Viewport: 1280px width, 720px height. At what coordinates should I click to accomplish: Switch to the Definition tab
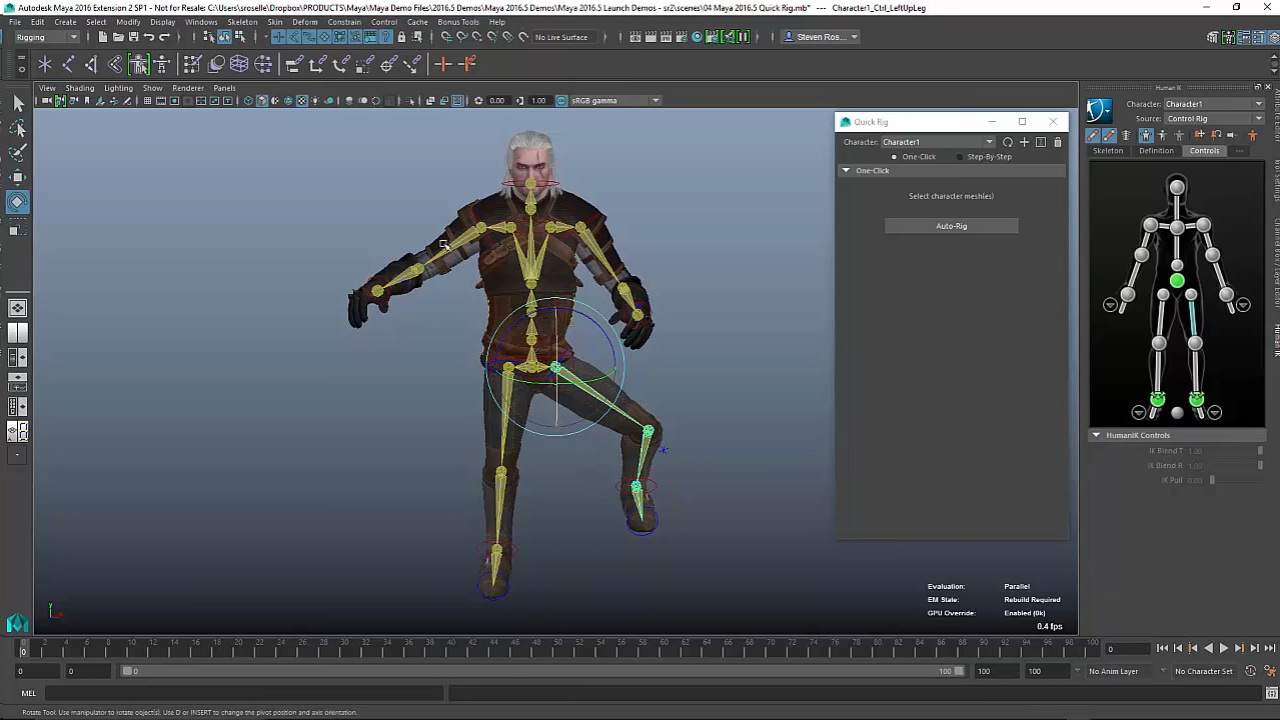pos(1156,151)
